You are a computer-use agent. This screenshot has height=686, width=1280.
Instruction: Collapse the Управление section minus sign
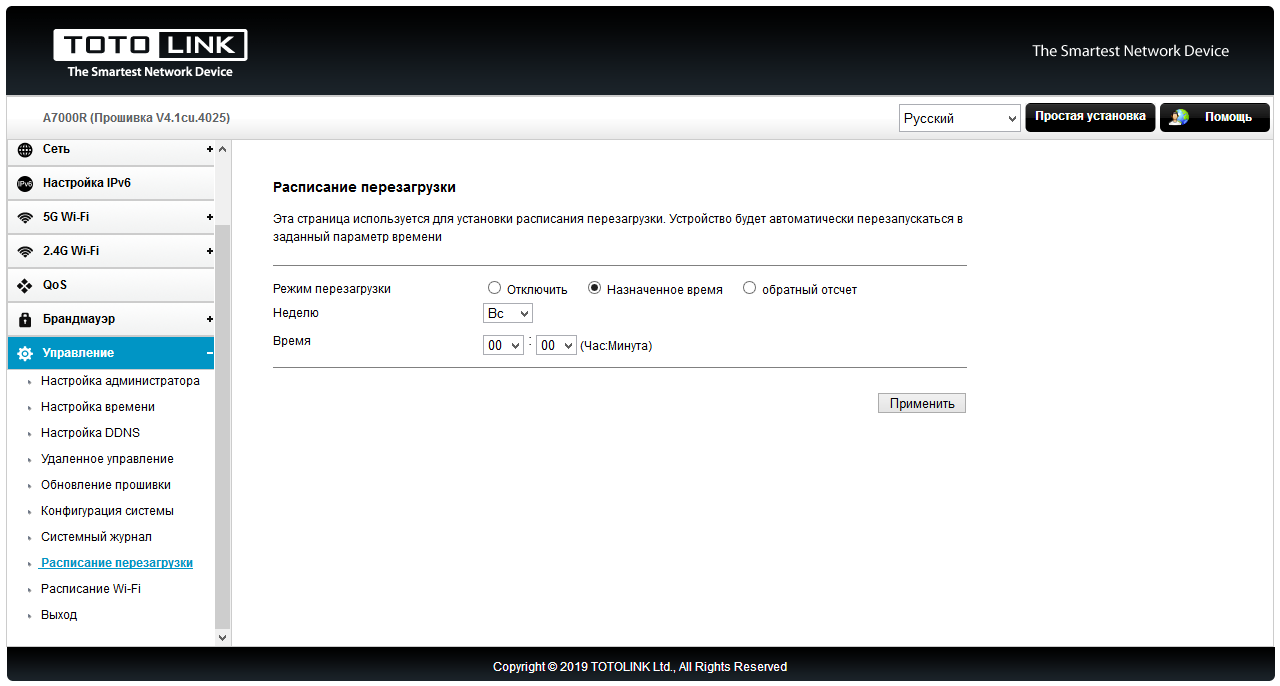210,353
